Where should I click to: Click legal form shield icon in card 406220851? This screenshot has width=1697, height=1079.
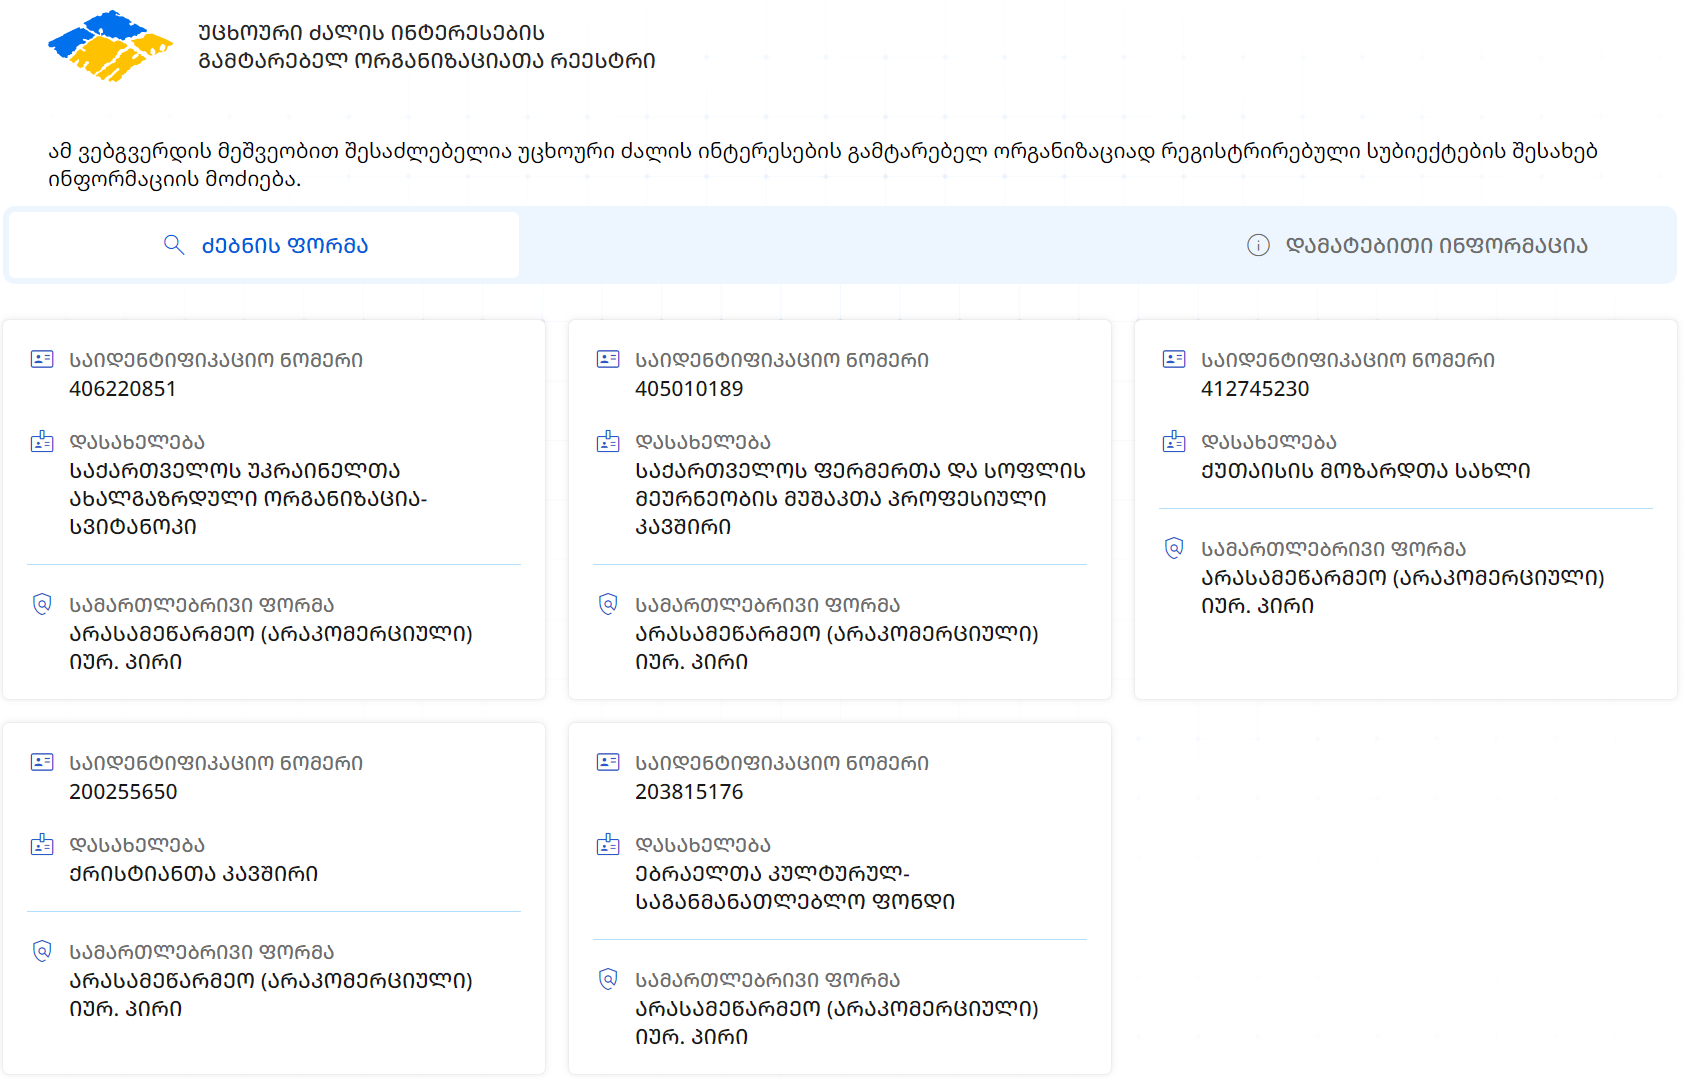click(x=42, y=604)
